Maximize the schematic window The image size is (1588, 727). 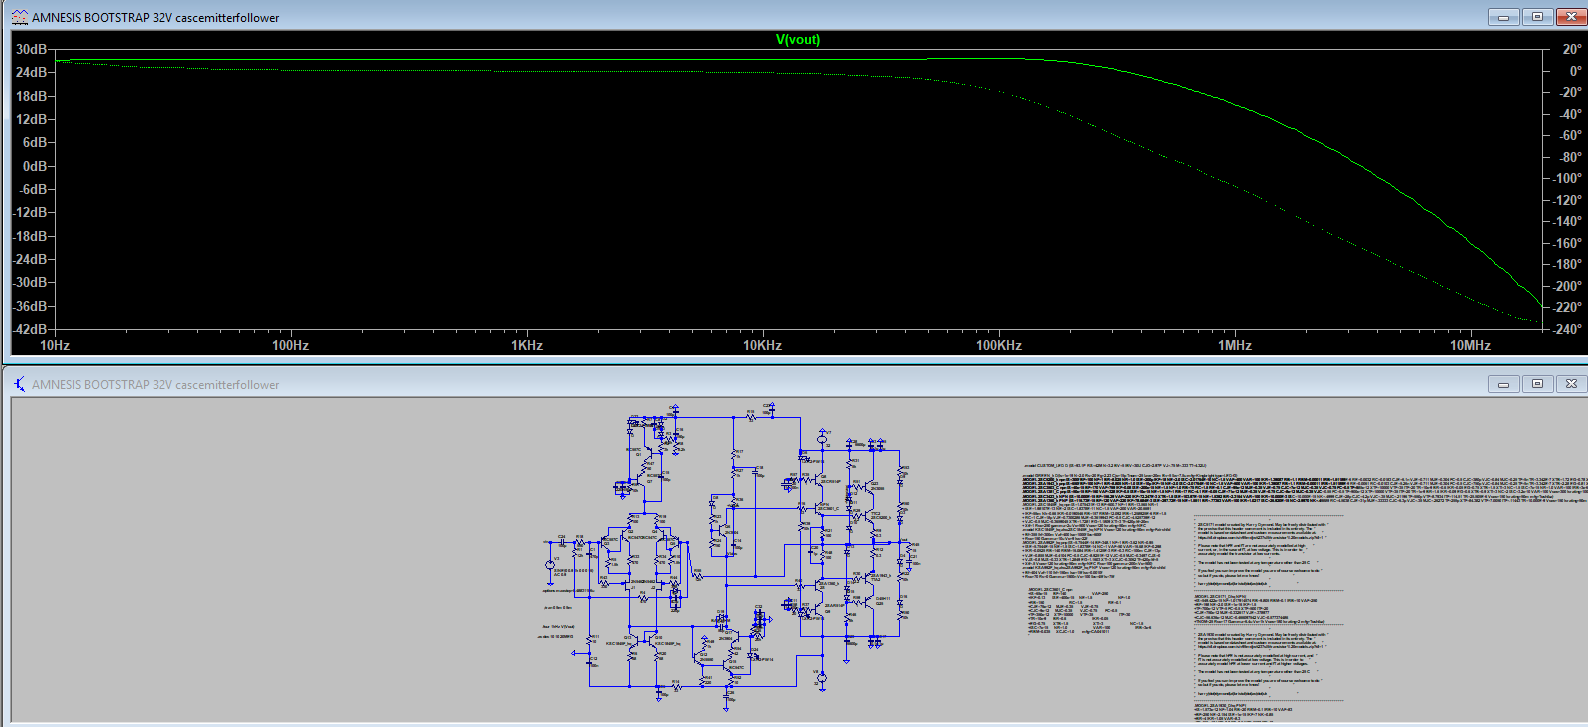1537,384
